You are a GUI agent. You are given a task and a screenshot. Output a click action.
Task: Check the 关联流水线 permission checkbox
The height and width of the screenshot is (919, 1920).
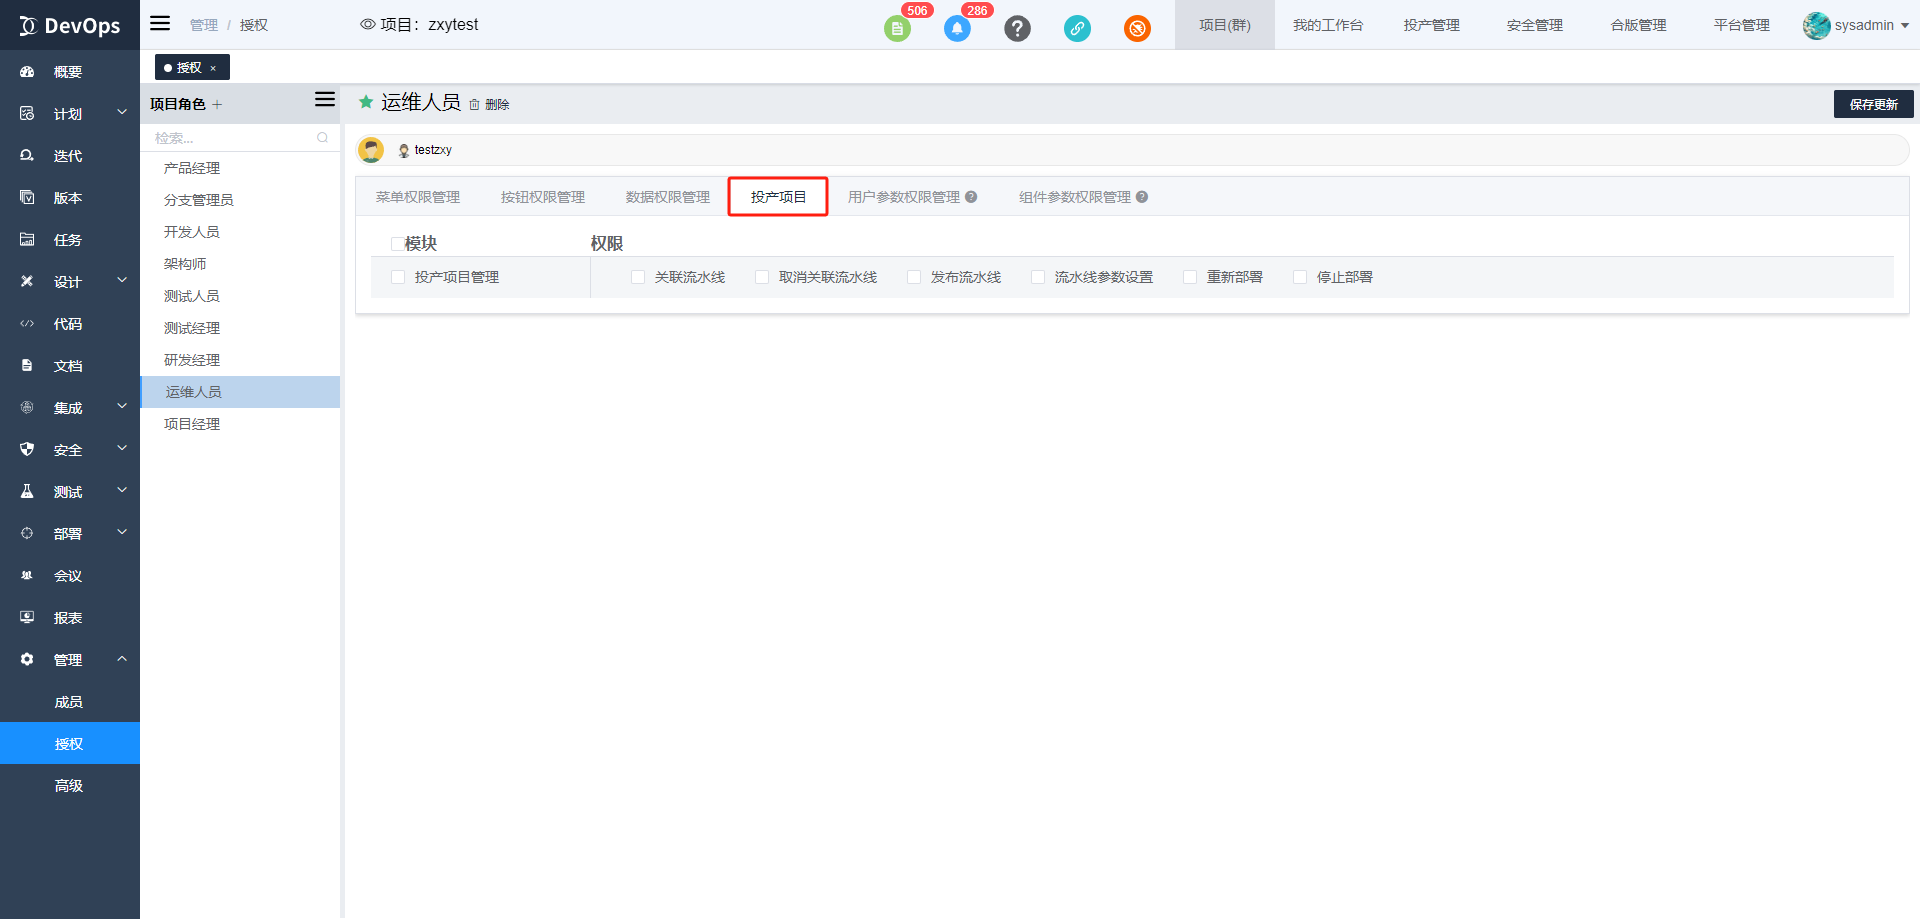coord(638,277)
